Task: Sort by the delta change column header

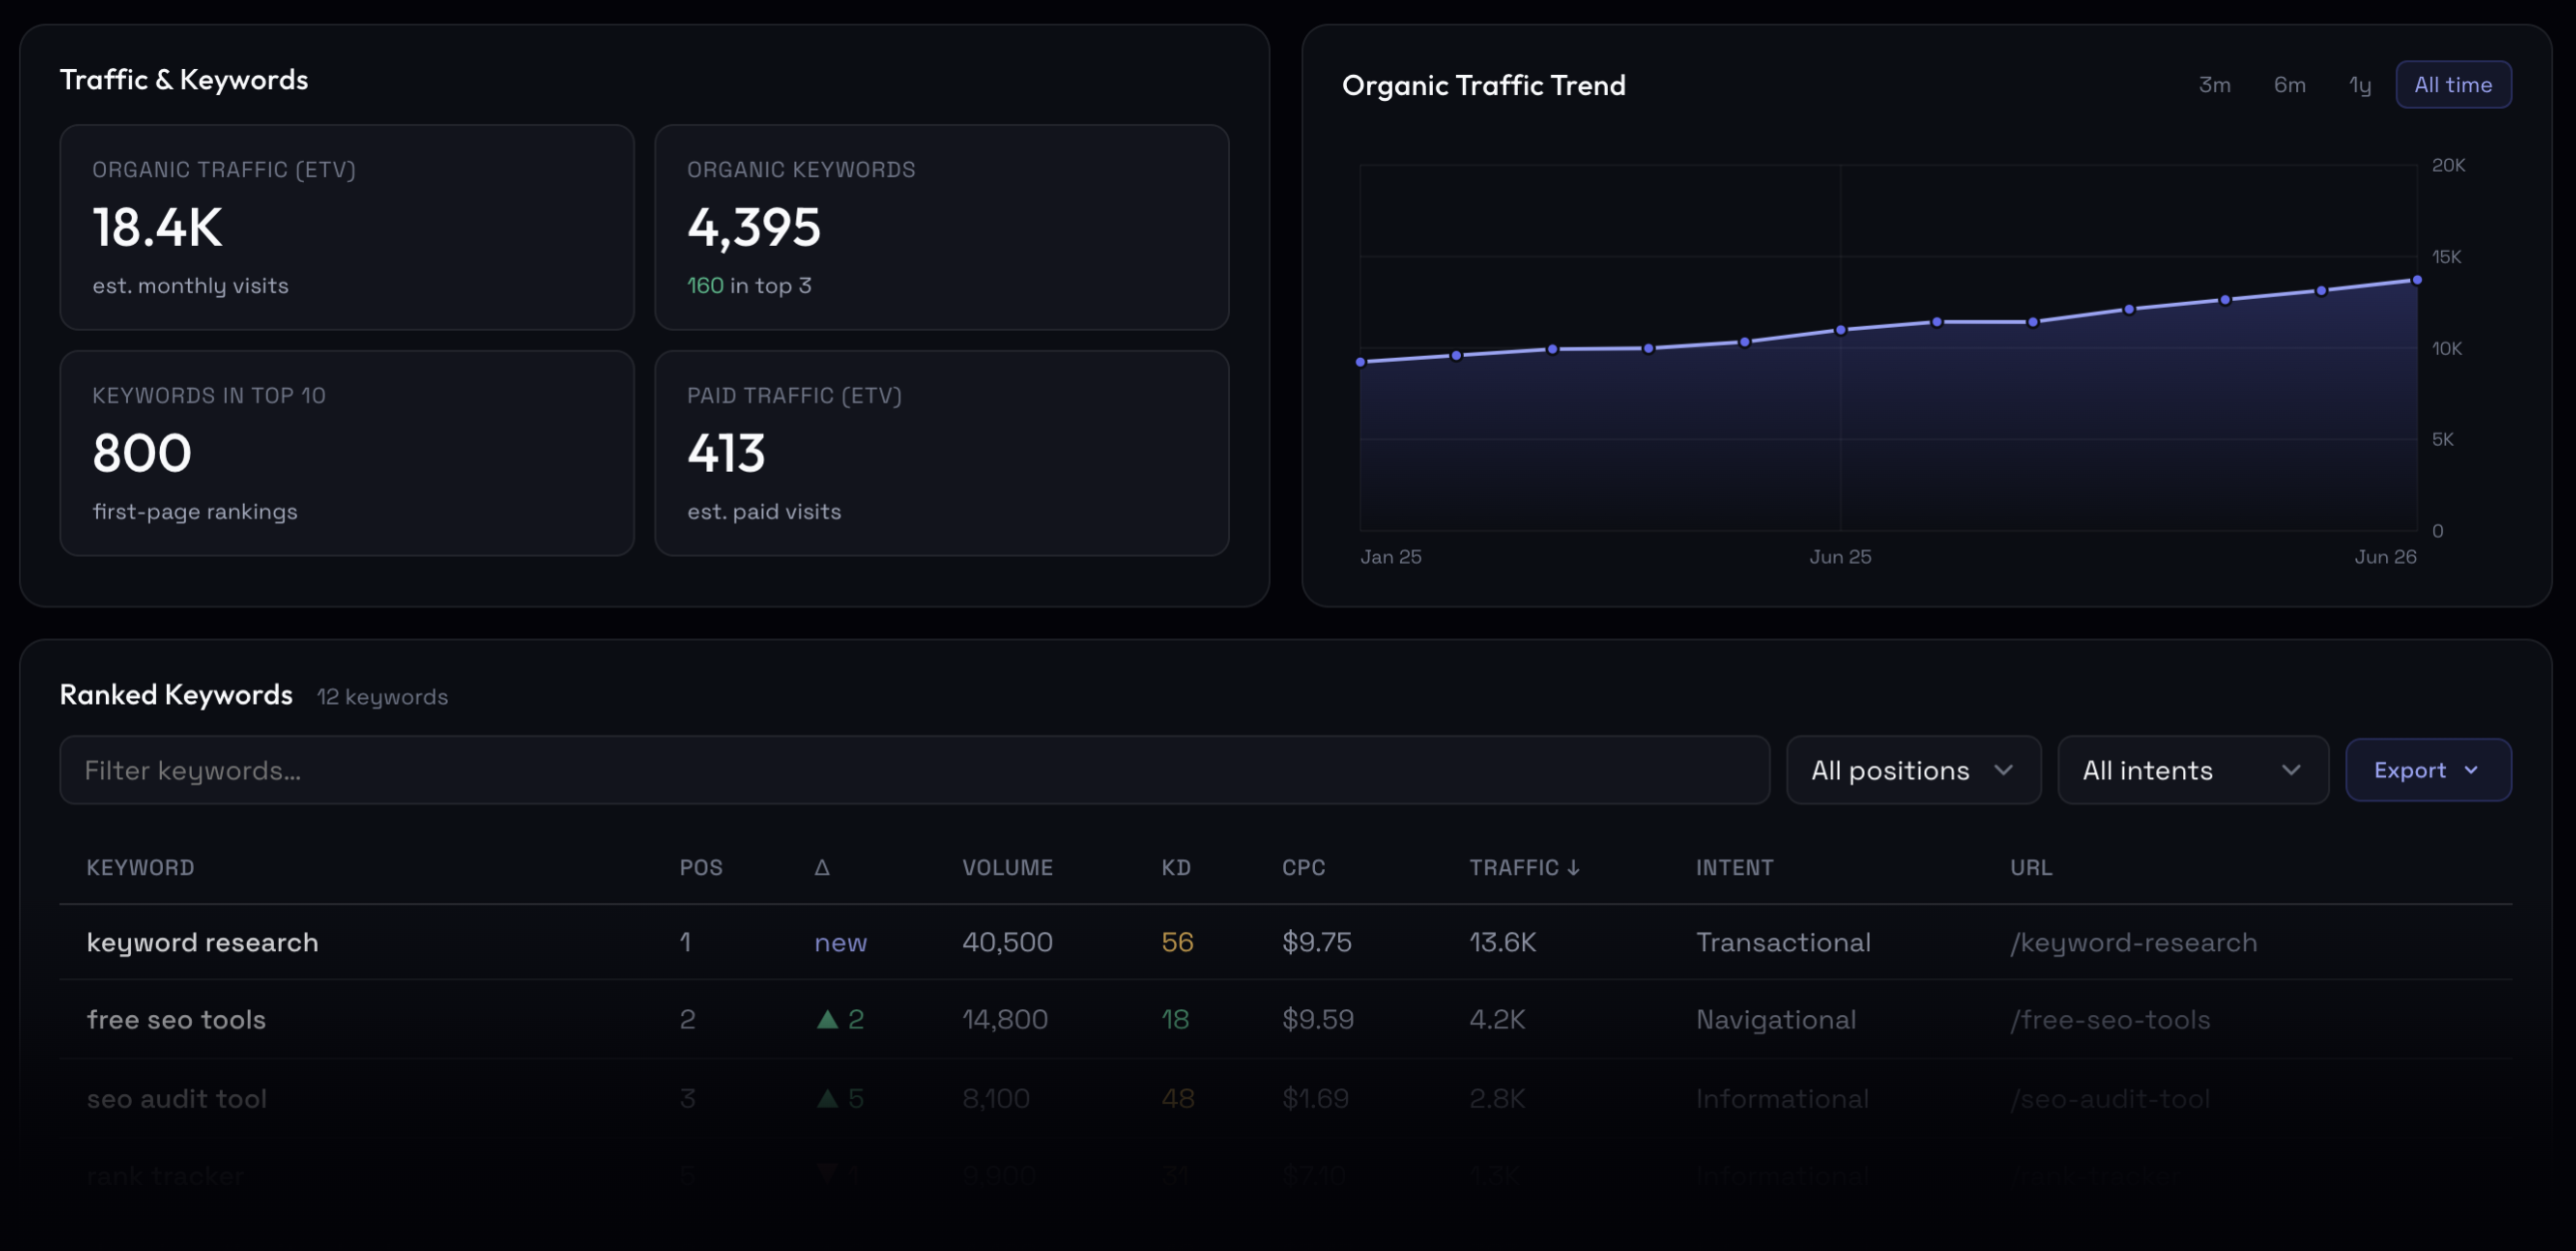Action: tap(822, 867)
